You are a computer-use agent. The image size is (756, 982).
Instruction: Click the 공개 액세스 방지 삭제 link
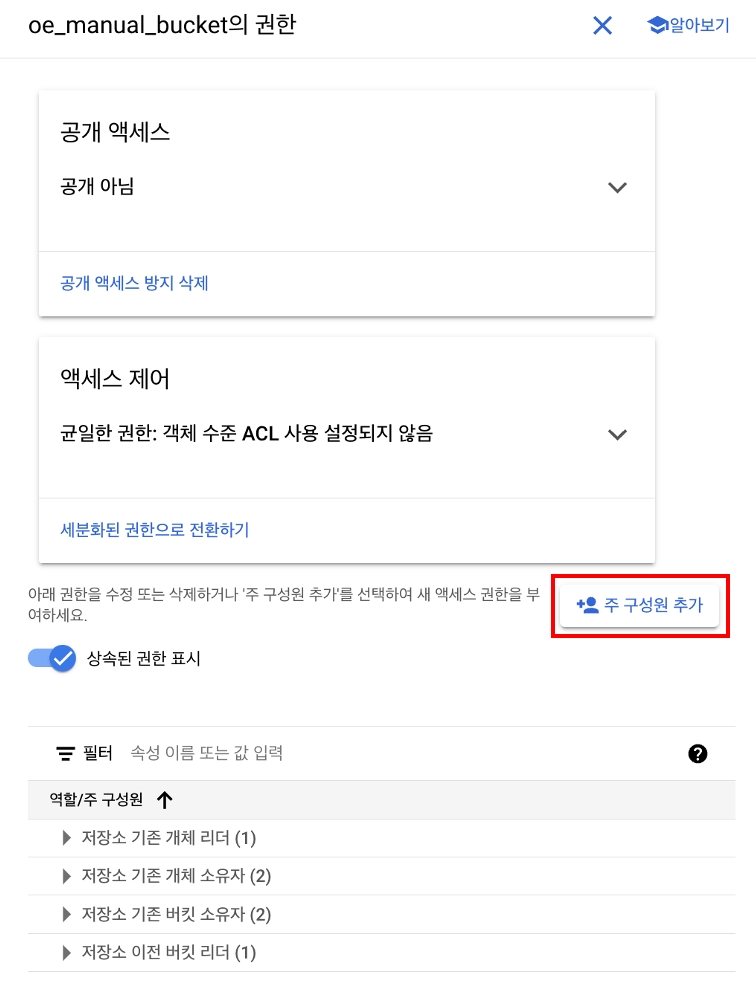(x=134, y=283)
